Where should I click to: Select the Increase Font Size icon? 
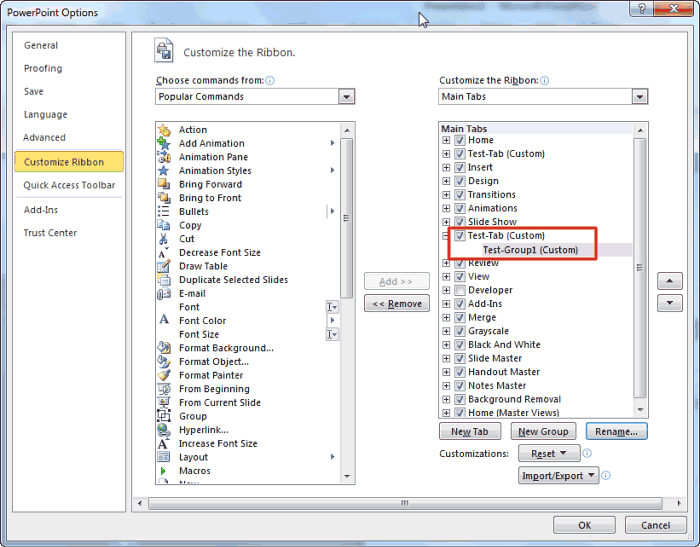(164, 443)
